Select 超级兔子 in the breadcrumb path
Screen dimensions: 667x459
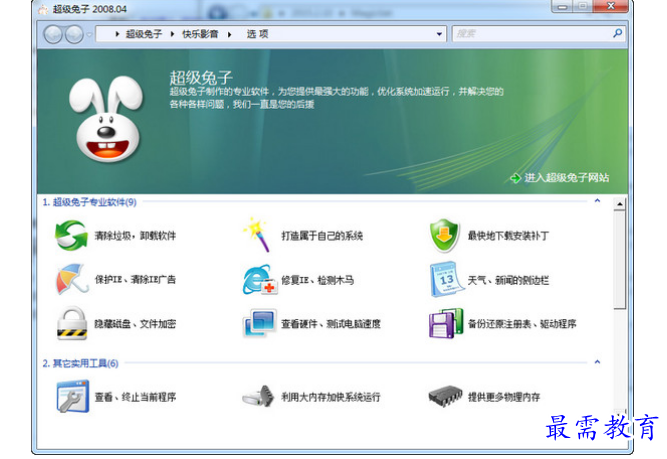(x=144, y=34)
